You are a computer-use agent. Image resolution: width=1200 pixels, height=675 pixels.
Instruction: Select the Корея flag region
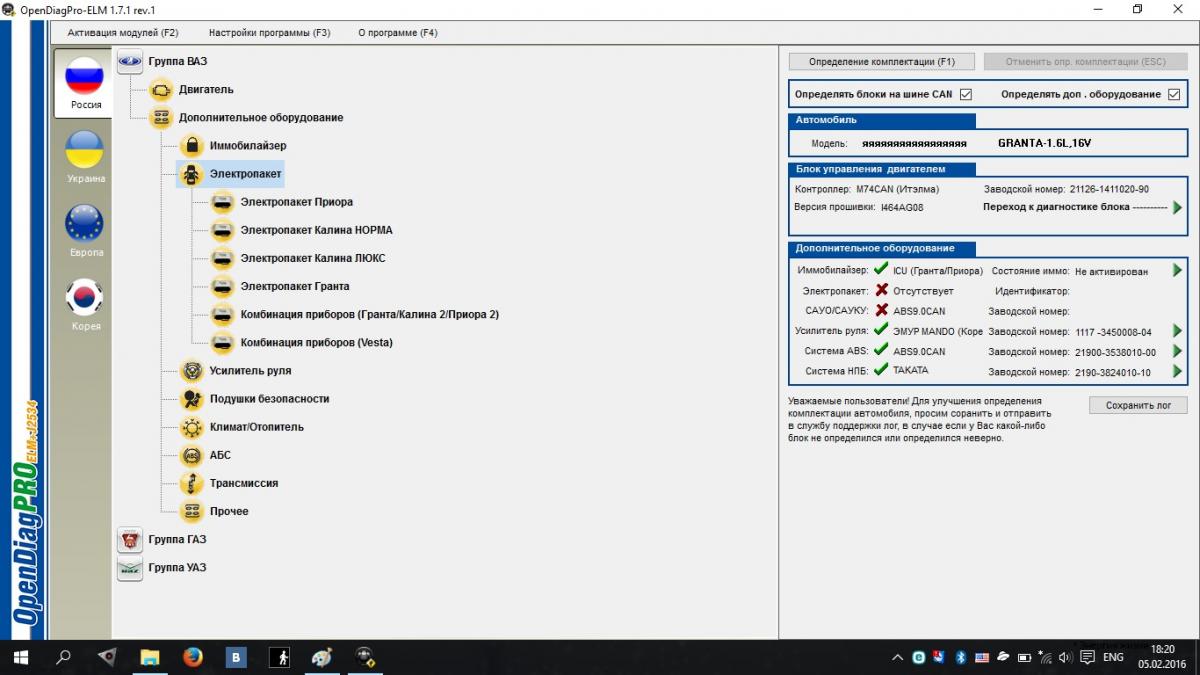(x=85, y=305)
